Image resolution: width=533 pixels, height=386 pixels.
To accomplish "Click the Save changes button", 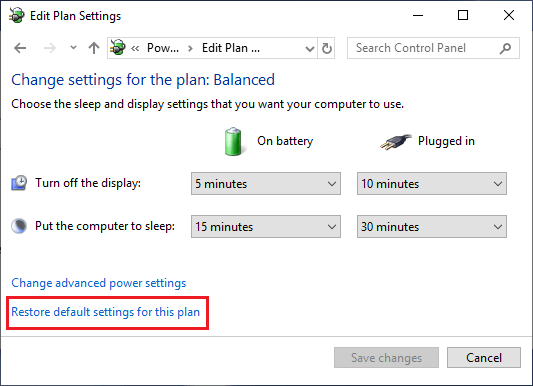I will [386, 357].
